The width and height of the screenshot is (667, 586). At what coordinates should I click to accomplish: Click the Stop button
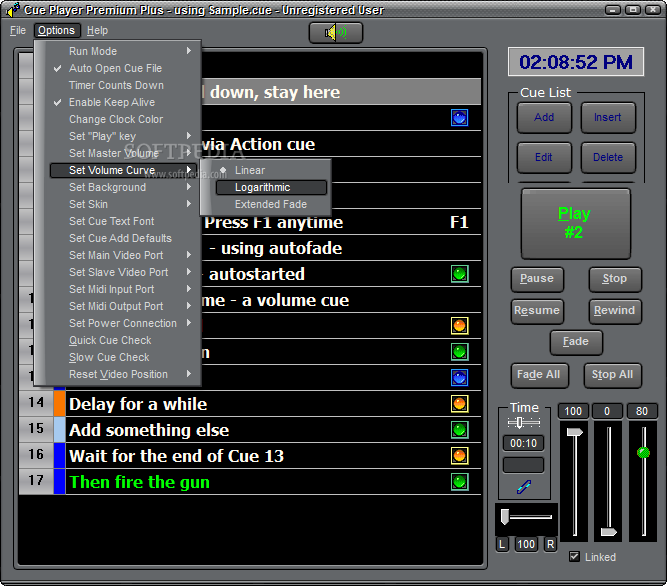pos(615,279)
